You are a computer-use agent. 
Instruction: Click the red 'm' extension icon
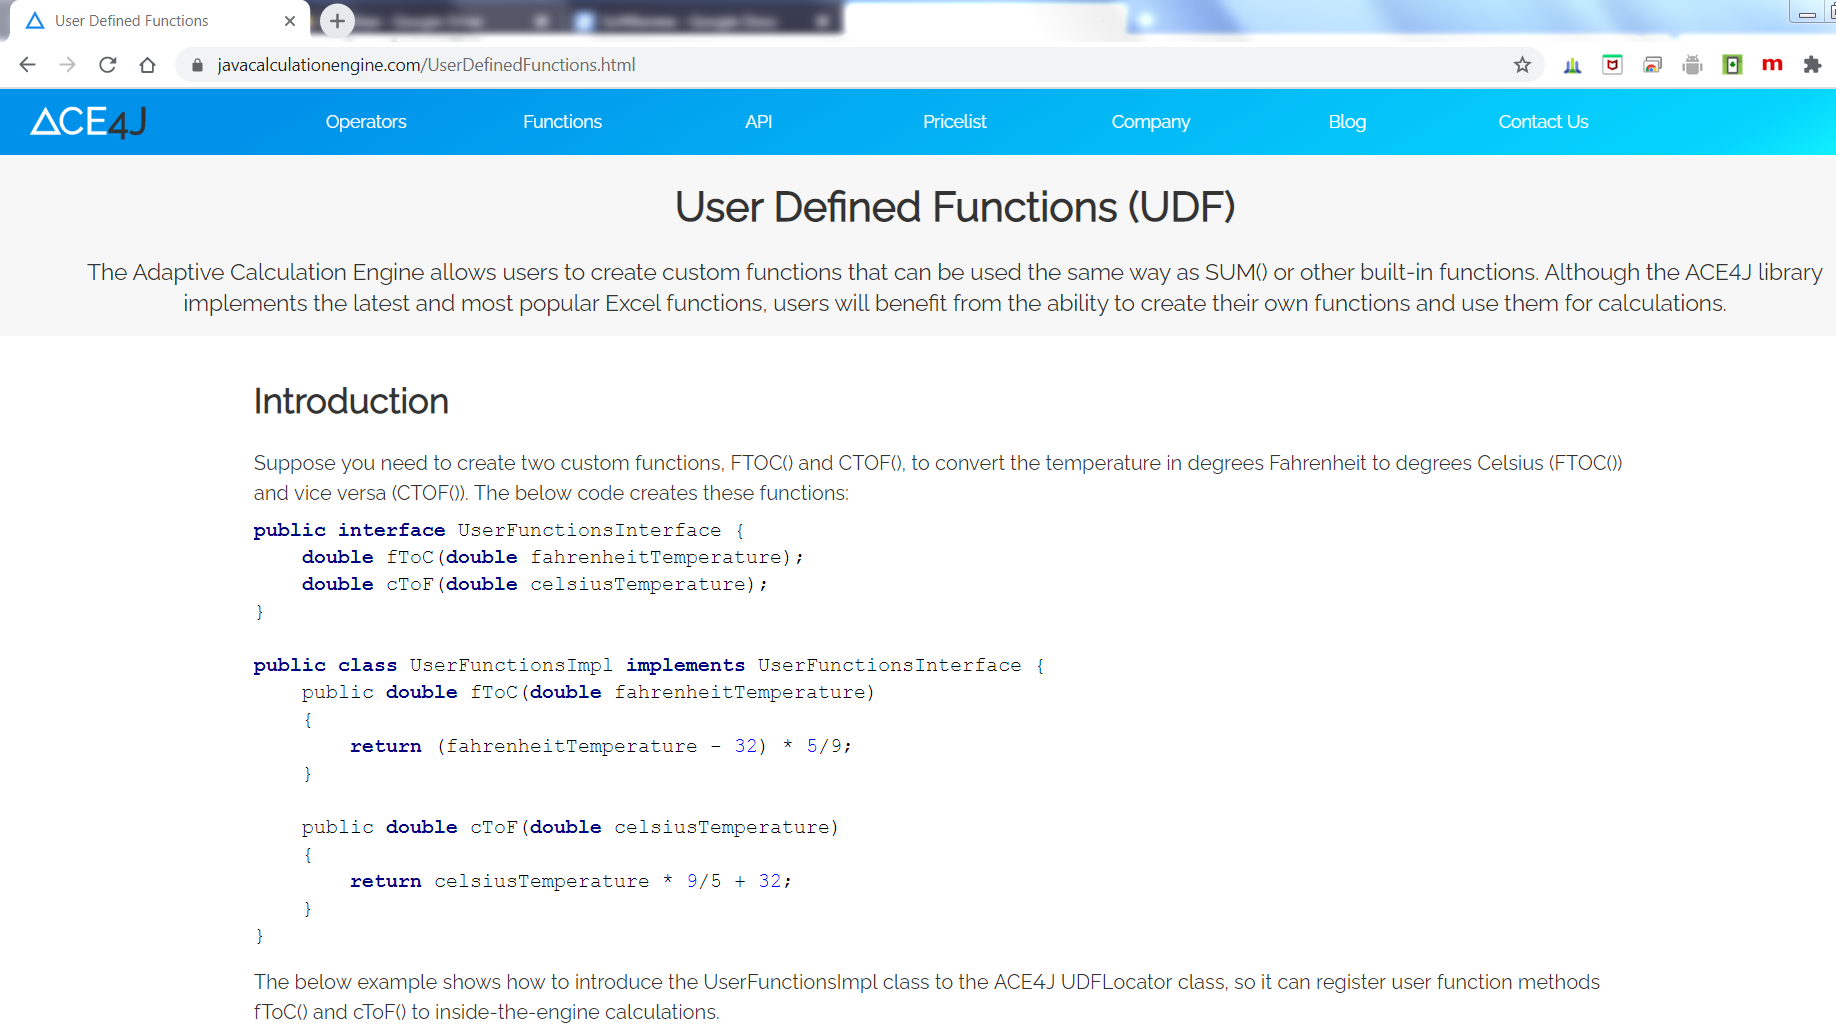1772,65
